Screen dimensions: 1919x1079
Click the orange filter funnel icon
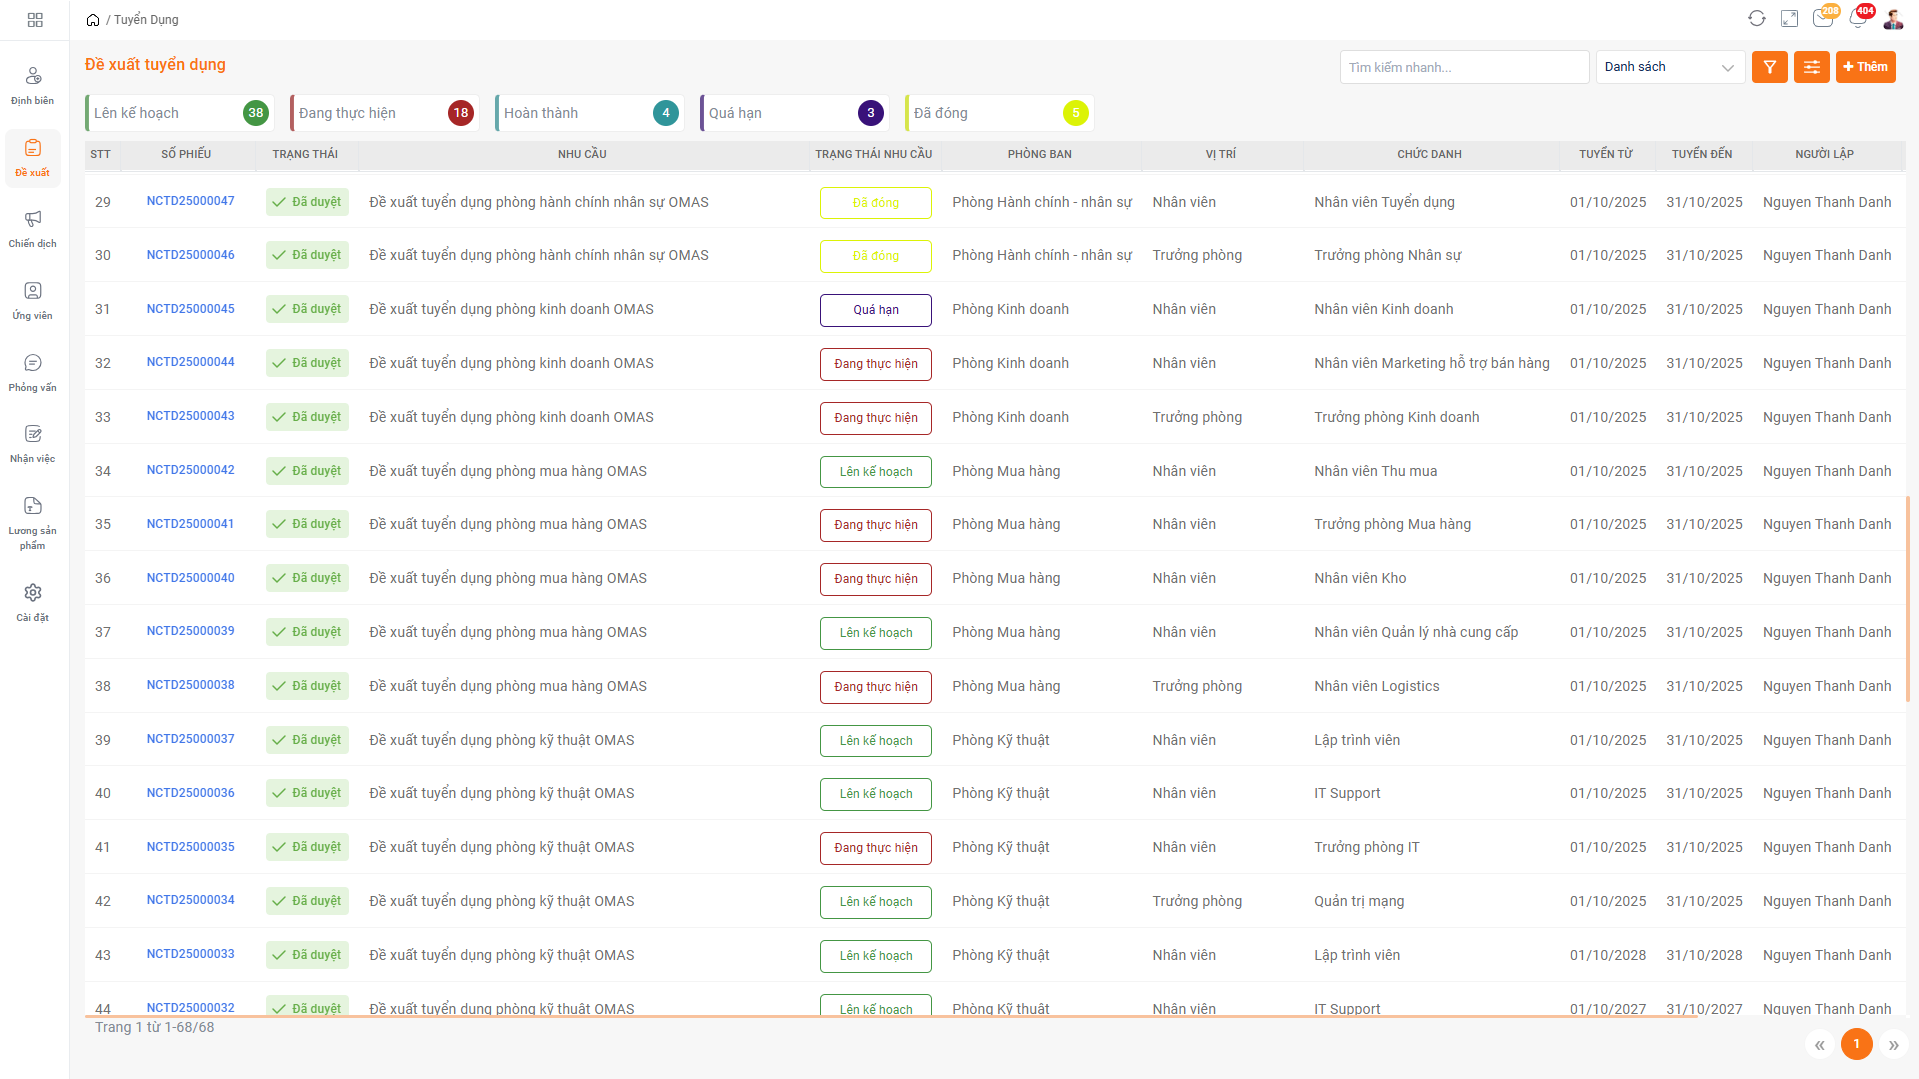coord(1769,67)
